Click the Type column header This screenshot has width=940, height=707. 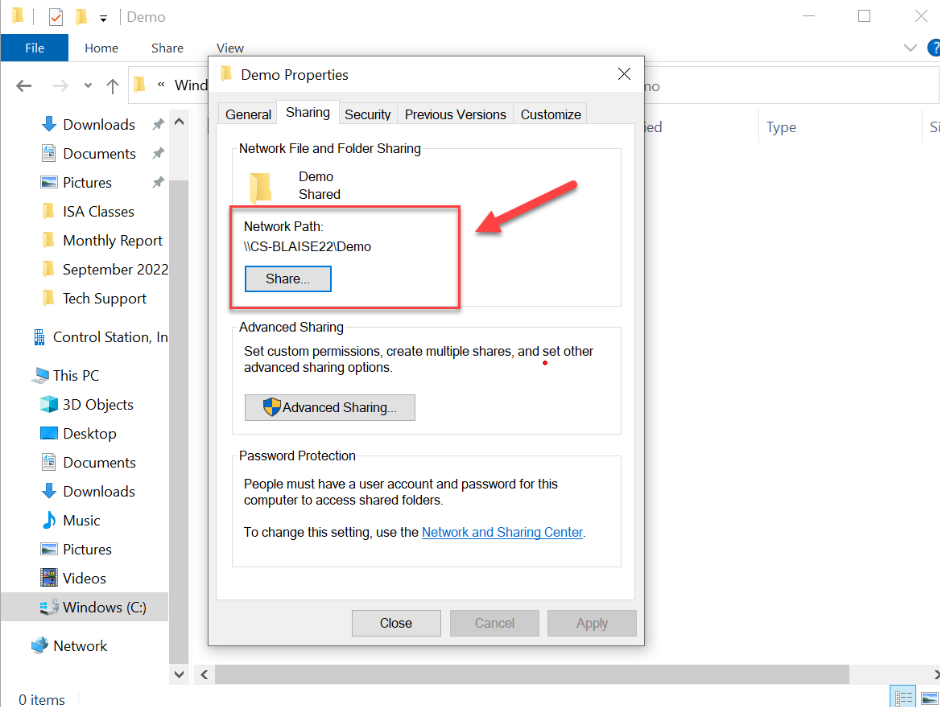781,127
